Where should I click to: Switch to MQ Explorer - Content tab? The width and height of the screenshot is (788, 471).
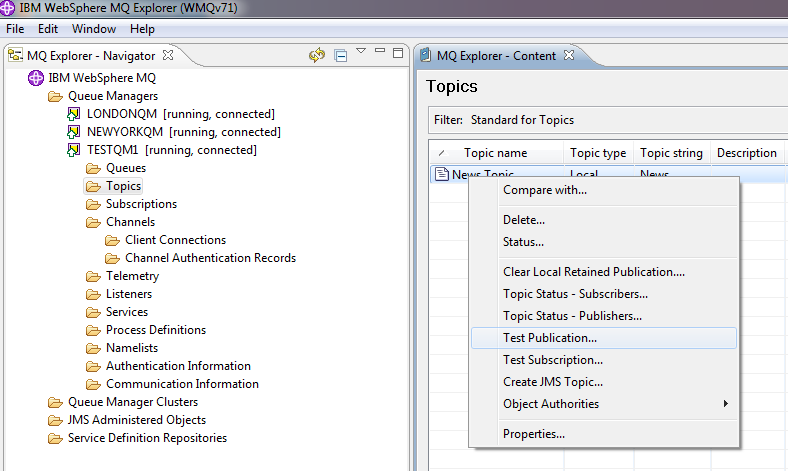[496, 56]
